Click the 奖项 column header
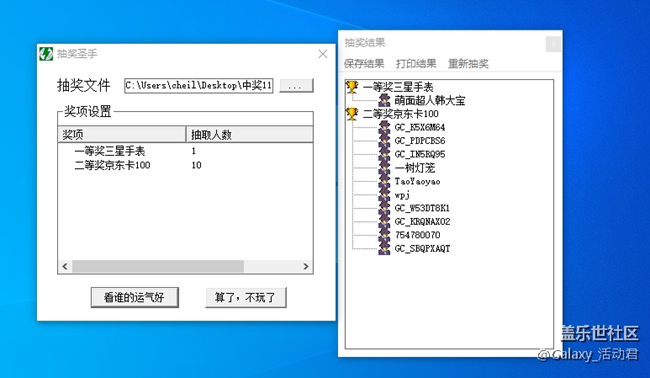Viewport: 650px width, 378px height. coord(122,134)
